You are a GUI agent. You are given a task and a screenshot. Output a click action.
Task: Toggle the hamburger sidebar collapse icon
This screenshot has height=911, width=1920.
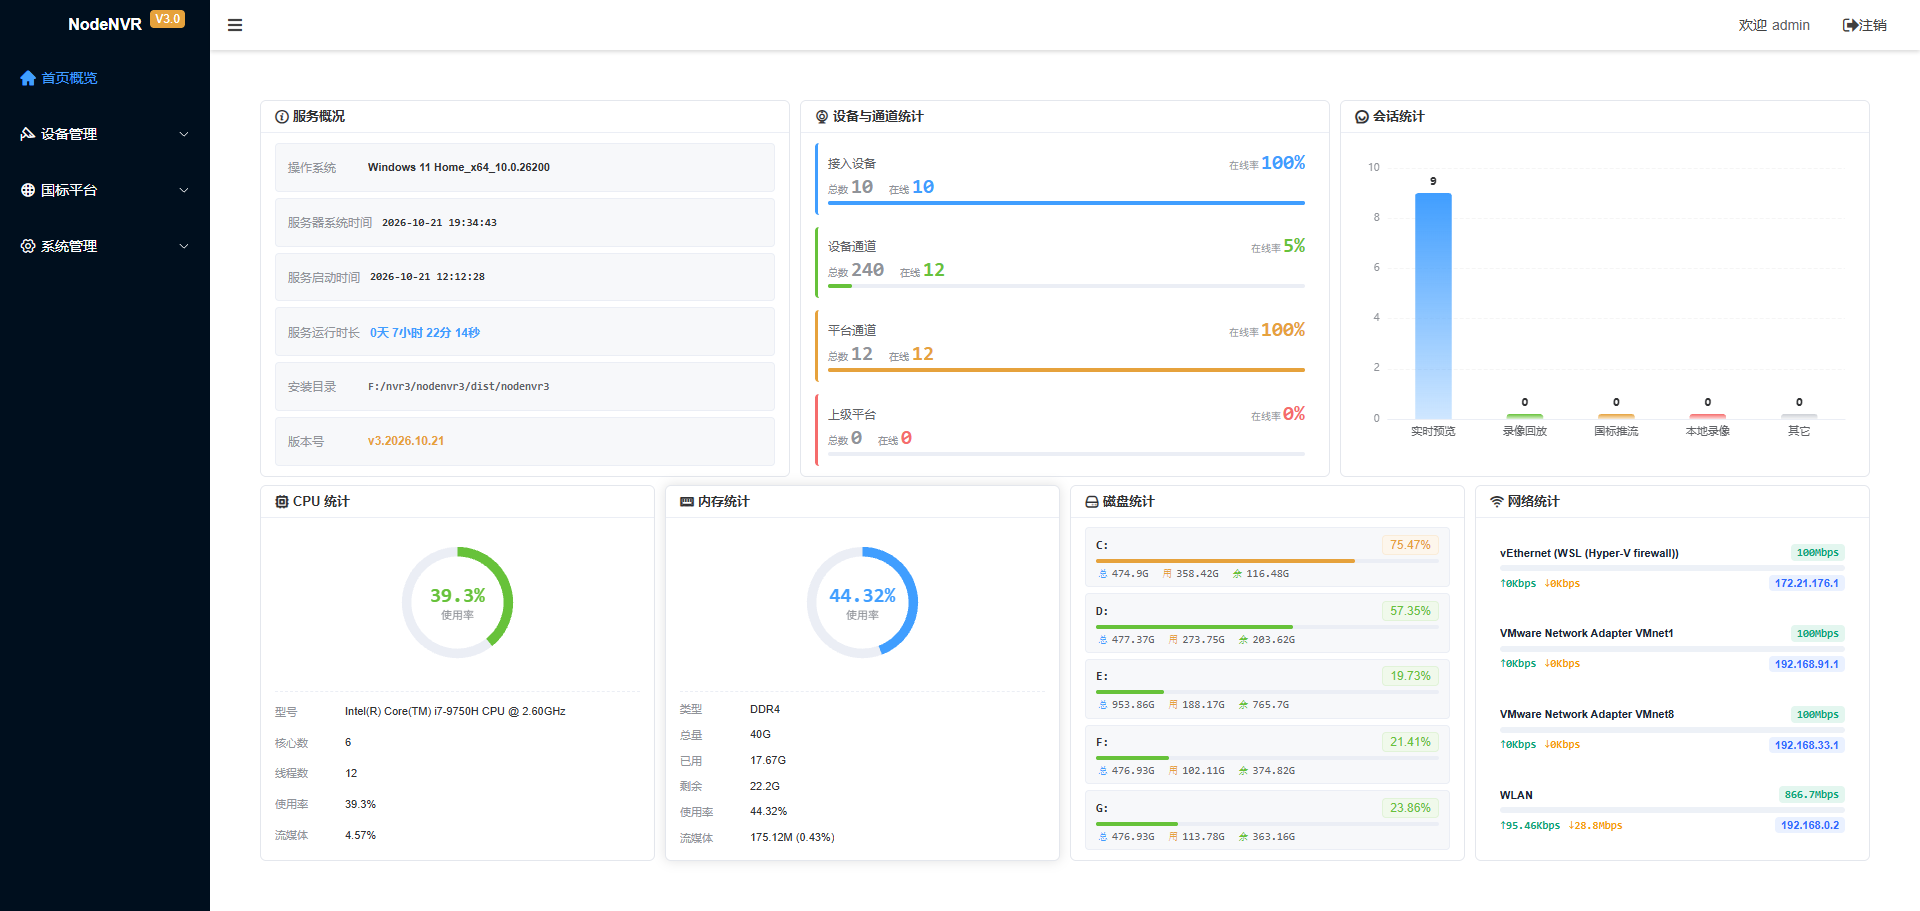point(235,25)
